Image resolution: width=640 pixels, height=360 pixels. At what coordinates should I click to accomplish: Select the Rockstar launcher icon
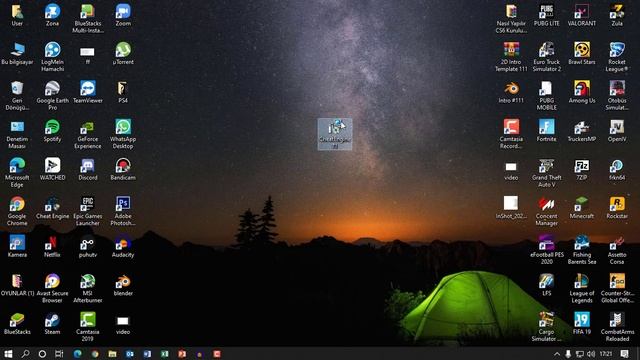click(x=617, y=208)
